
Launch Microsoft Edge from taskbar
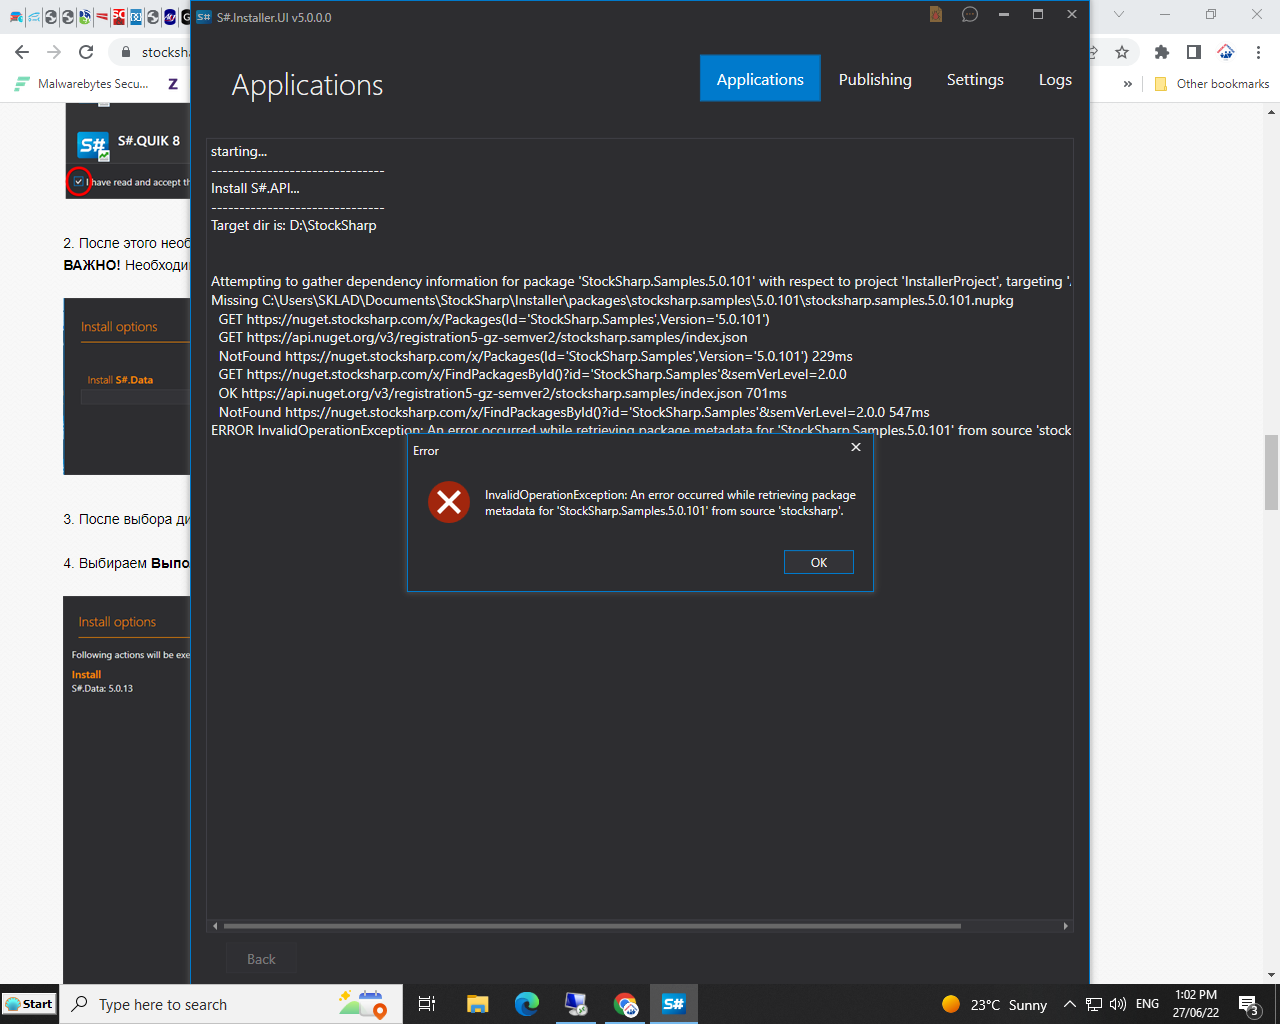click(527, 1004)
